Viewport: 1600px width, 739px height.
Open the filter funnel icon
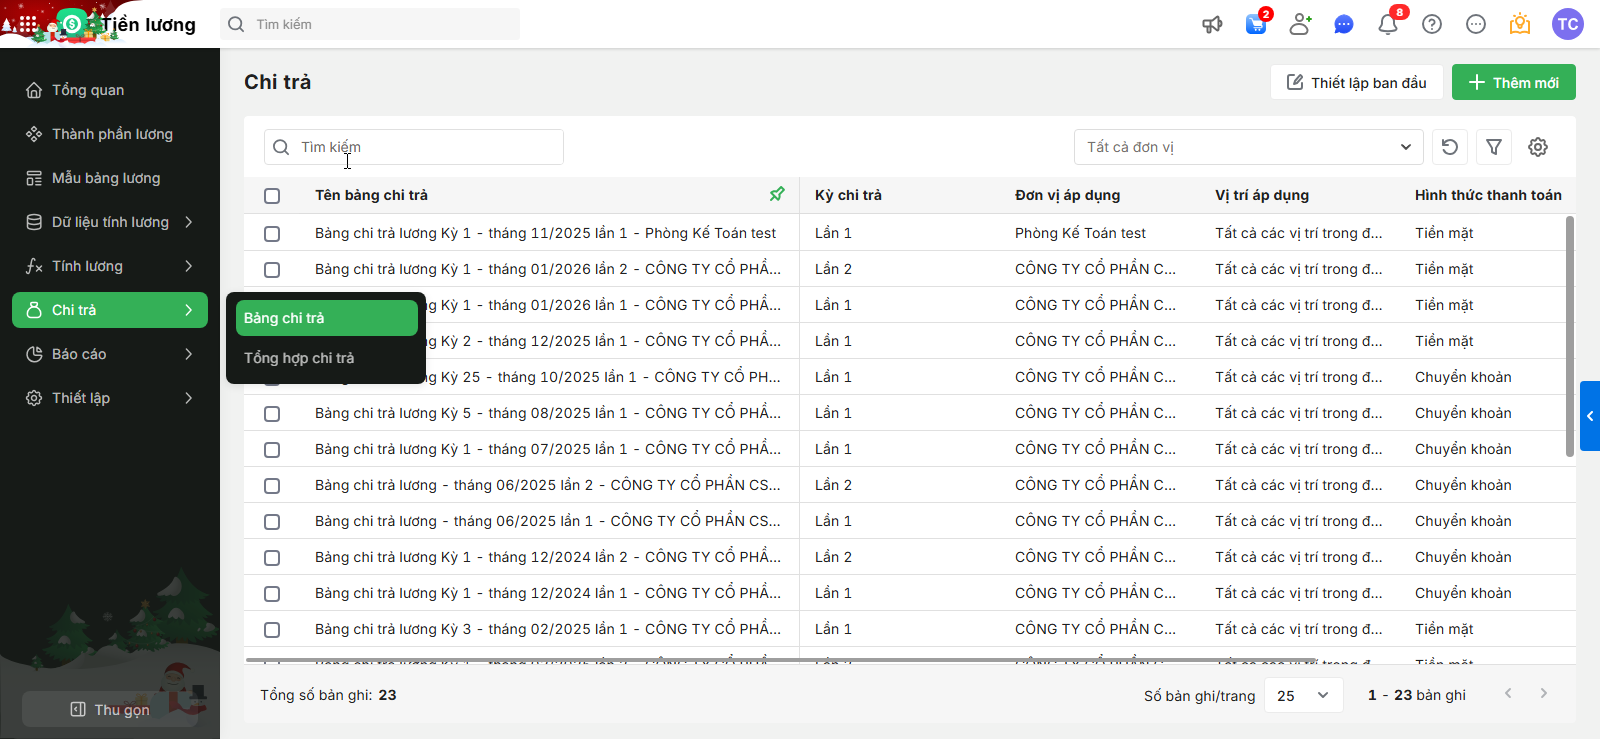1494,147
